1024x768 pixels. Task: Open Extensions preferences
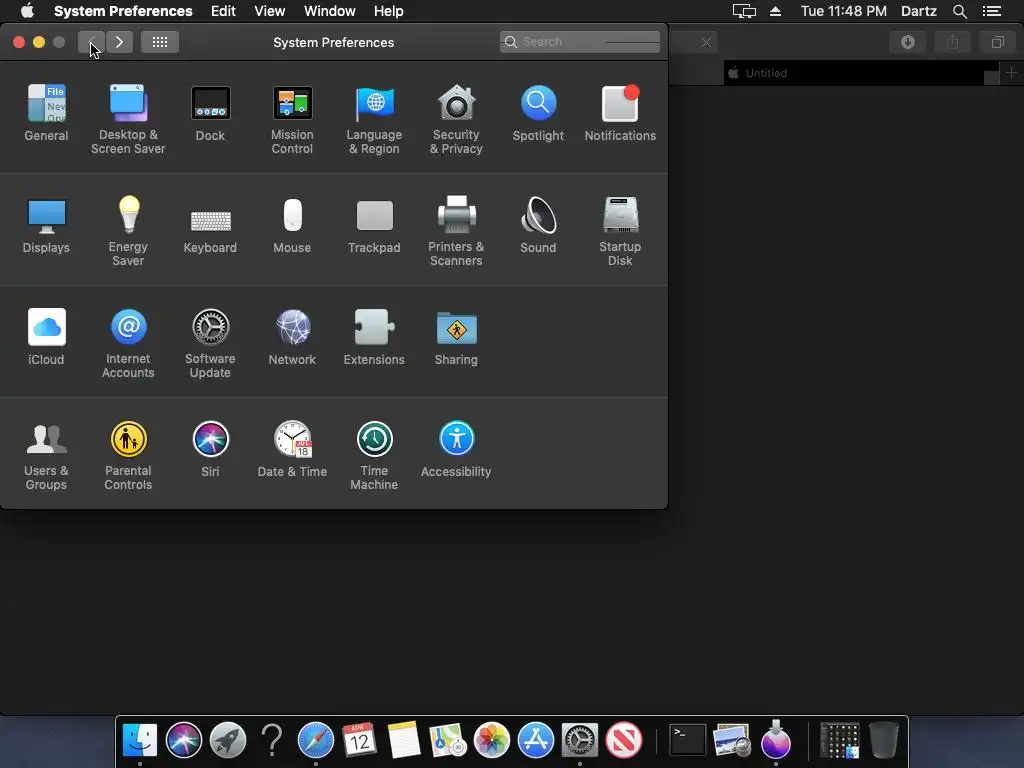pos(374,336)
